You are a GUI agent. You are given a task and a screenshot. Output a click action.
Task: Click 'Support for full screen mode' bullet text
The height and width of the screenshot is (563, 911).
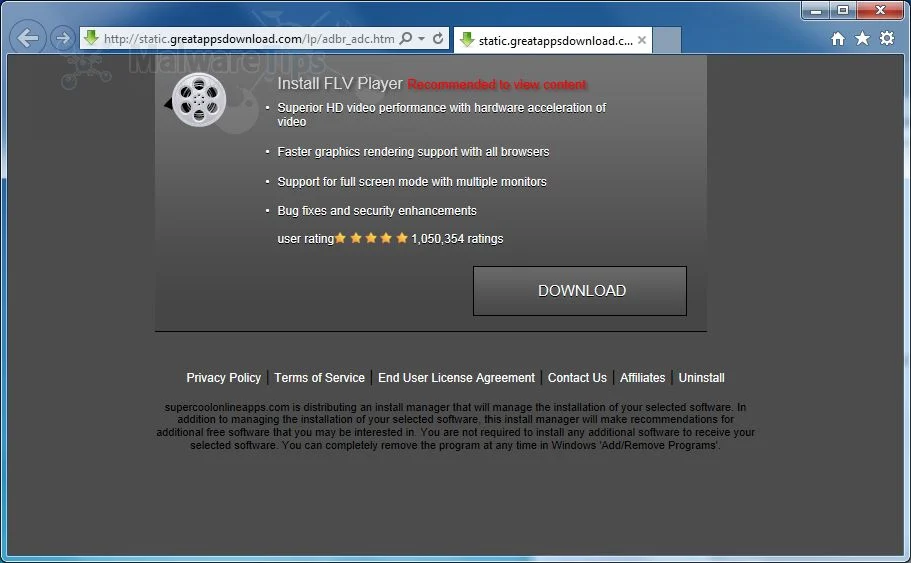(x=412, y=182)
